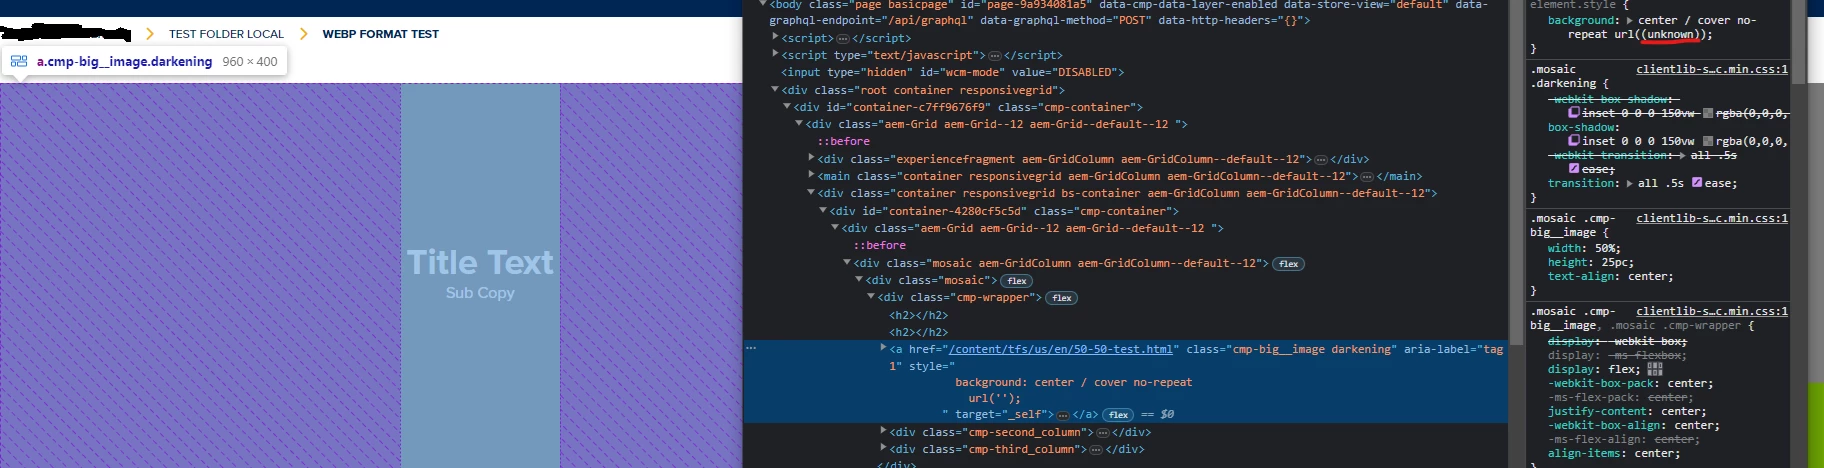Expand ellipsis of experiencefragment div
1824x468 pixels.
(1321, 159)
